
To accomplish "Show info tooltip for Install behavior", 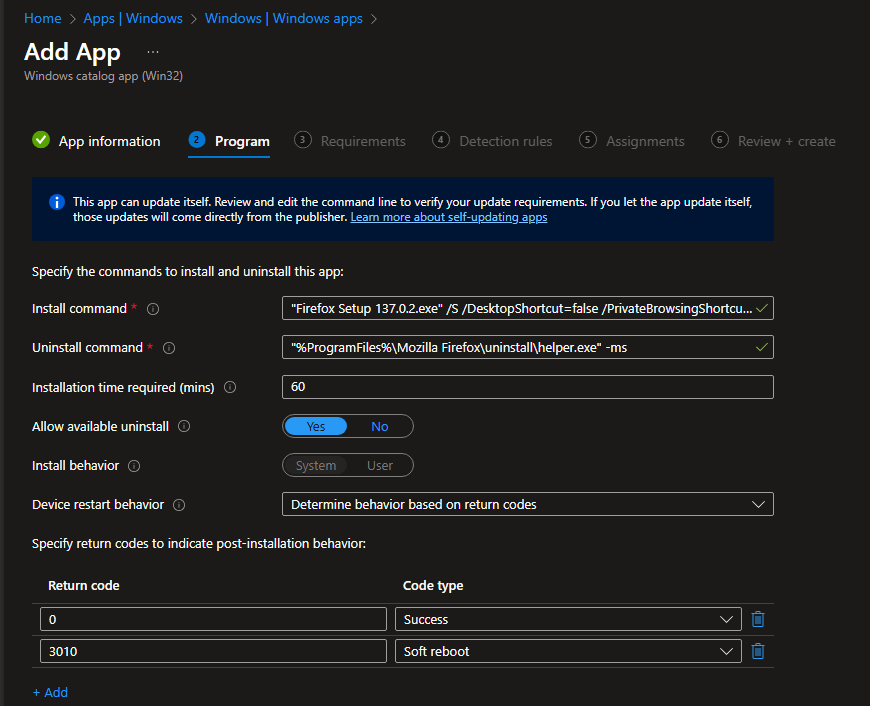I will pyautogui.click(x=134, y=466).
